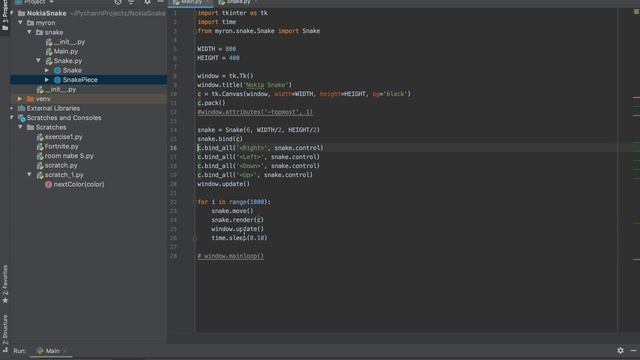The image size is (640, 360).
Task: Click the commented window.attributes line
Action: [x=255, y=112]
